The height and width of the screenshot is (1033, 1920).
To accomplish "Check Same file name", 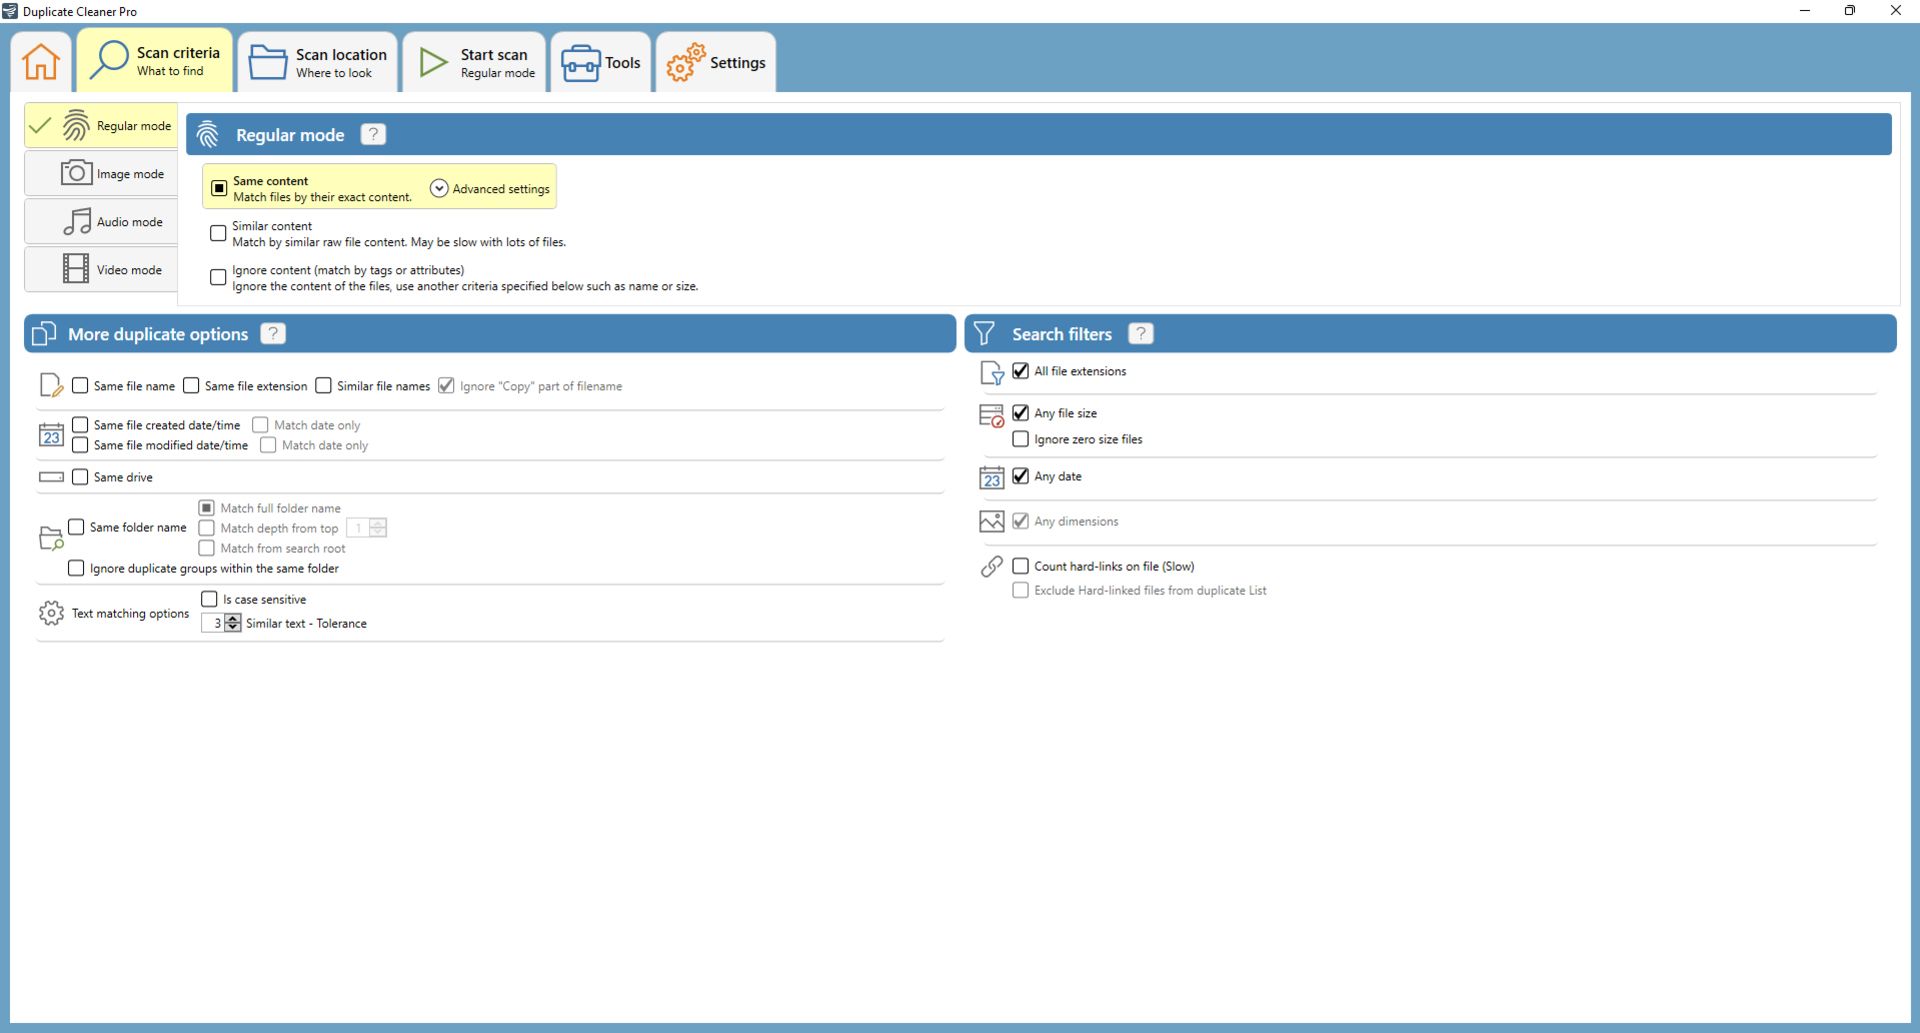I will coord(80,385).
